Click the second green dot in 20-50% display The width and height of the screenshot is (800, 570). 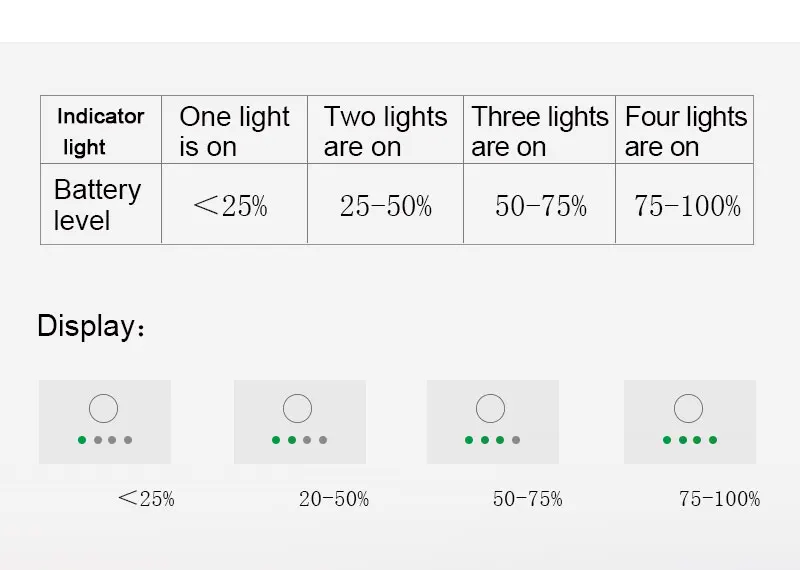pos(292,440)
